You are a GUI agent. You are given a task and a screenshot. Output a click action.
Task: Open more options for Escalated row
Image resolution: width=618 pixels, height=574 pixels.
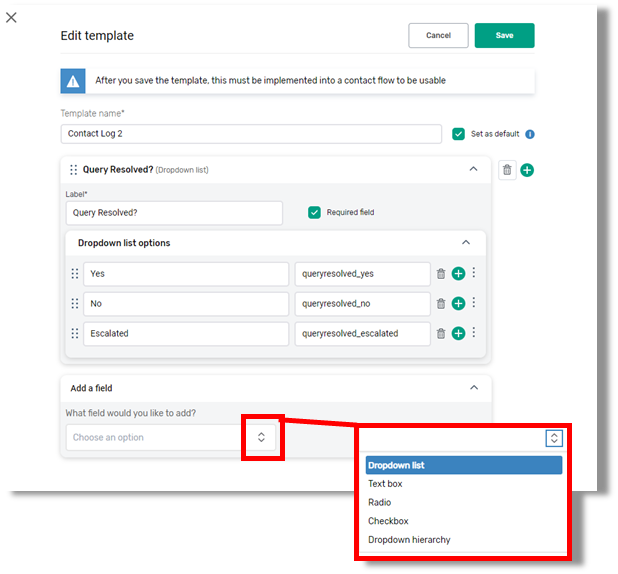(x=473, y=333)
